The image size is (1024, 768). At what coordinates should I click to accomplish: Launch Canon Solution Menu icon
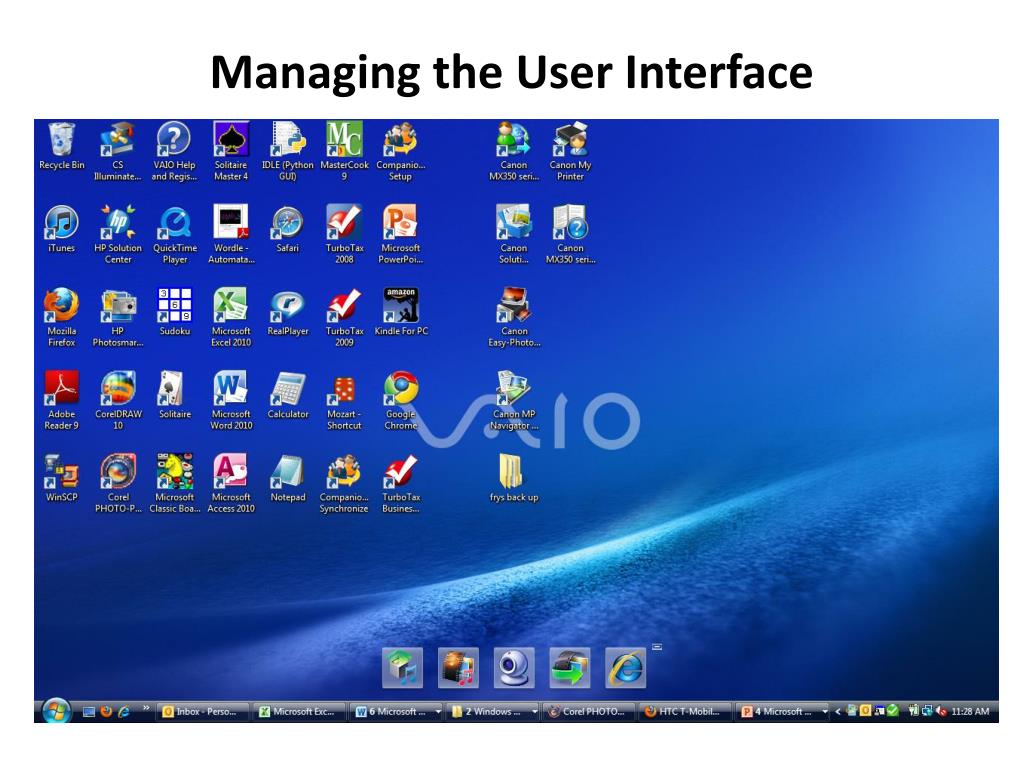(514, 234)
